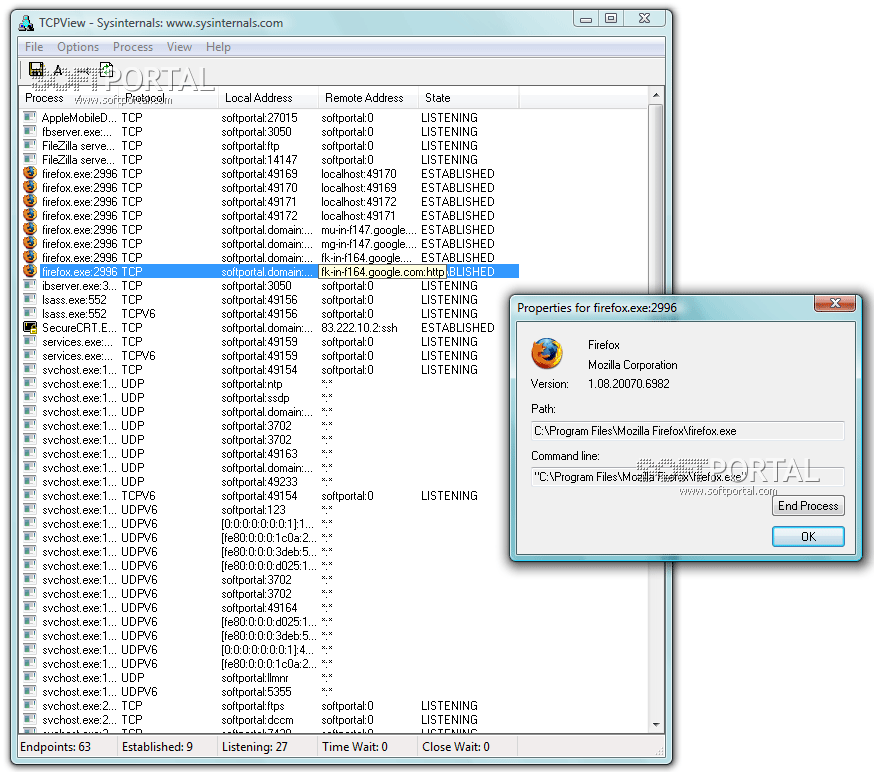Click the End Process button
This screenshot has height=772, width=874.
coord(808,506)
